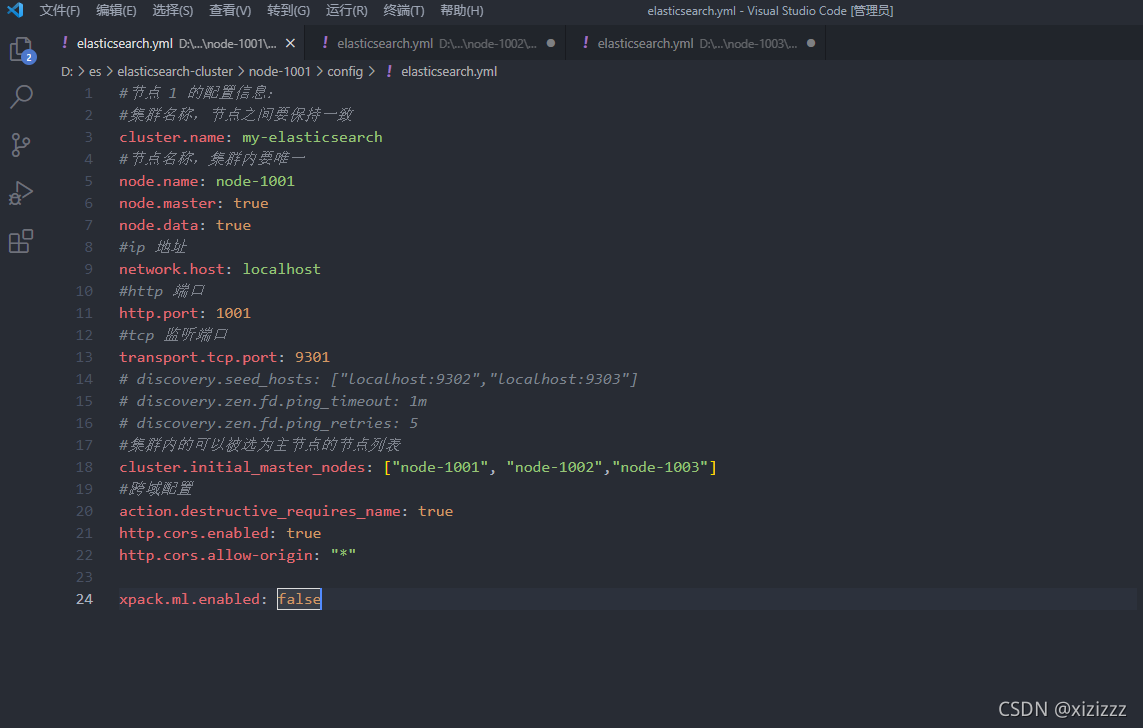This screenshot has height=728, width=1143.
Task: Click breadcrumb segment D:
Action: click(x=67, y=71)
